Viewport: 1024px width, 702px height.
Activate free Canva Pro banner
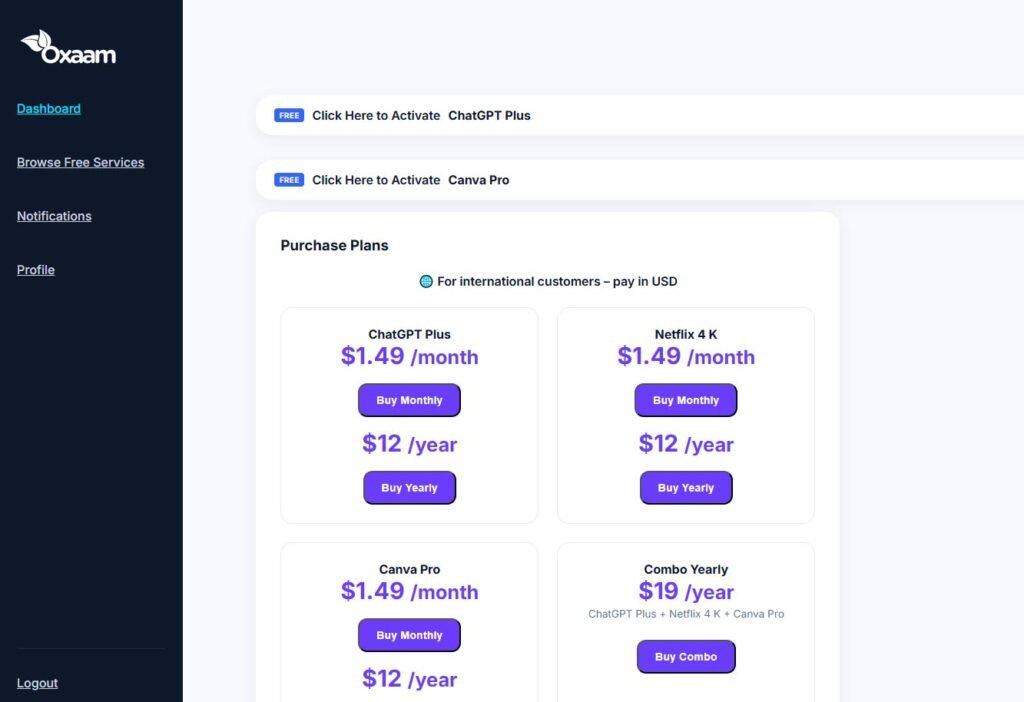640,180
